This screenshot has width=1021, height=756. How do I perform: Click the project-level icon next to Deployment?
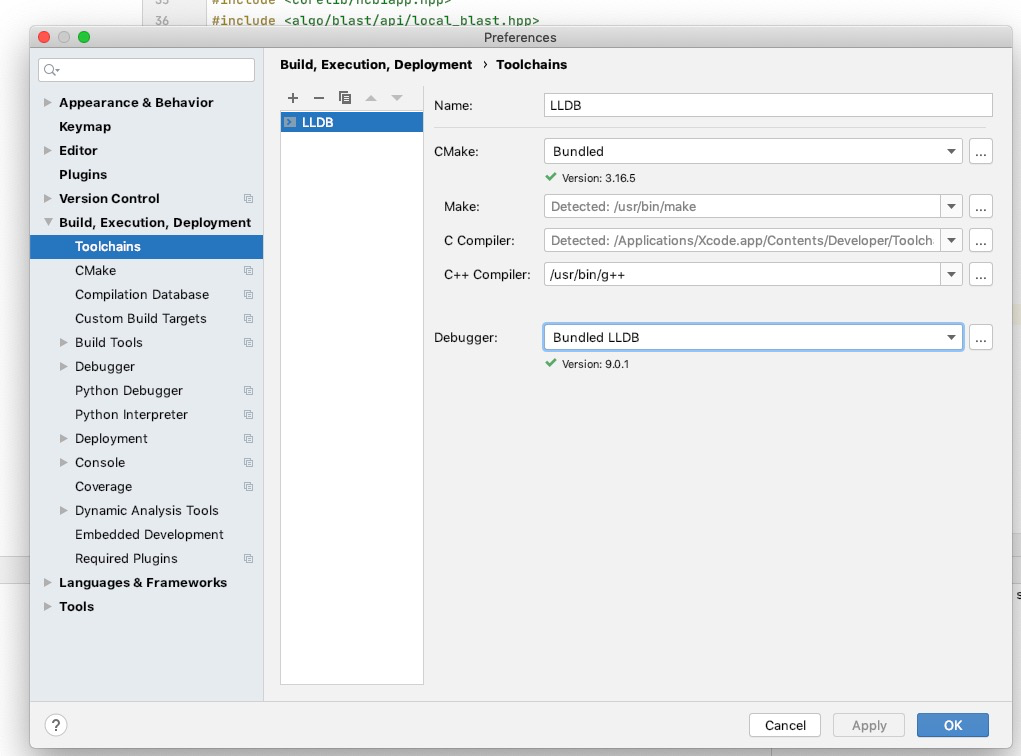[248, 439]
